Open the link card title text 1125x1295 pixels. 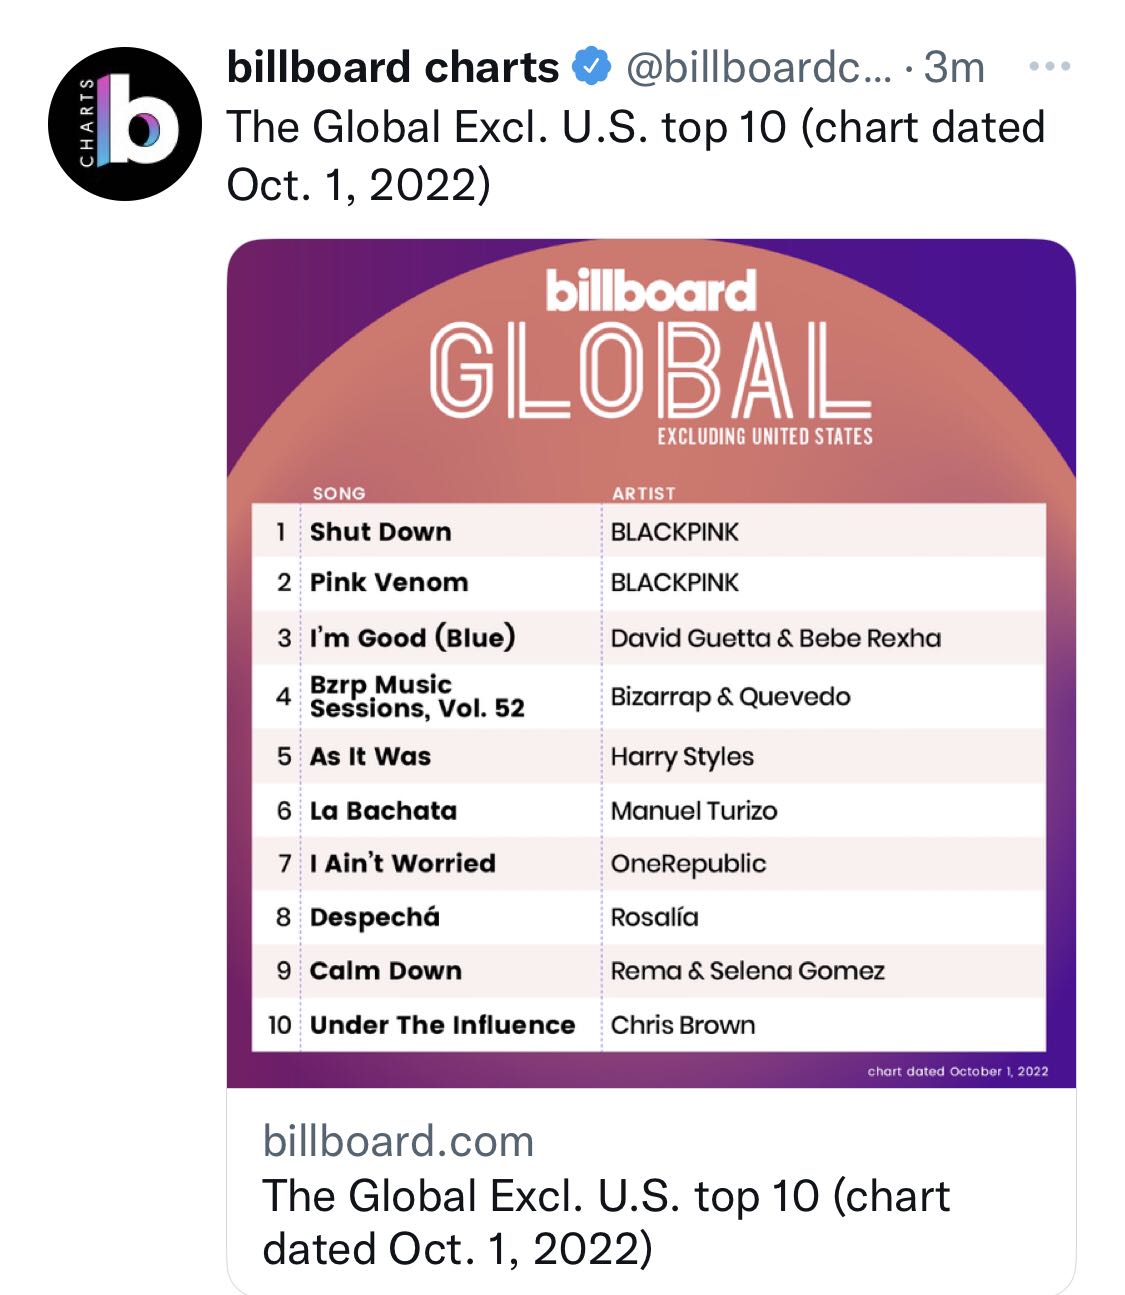606,1222
